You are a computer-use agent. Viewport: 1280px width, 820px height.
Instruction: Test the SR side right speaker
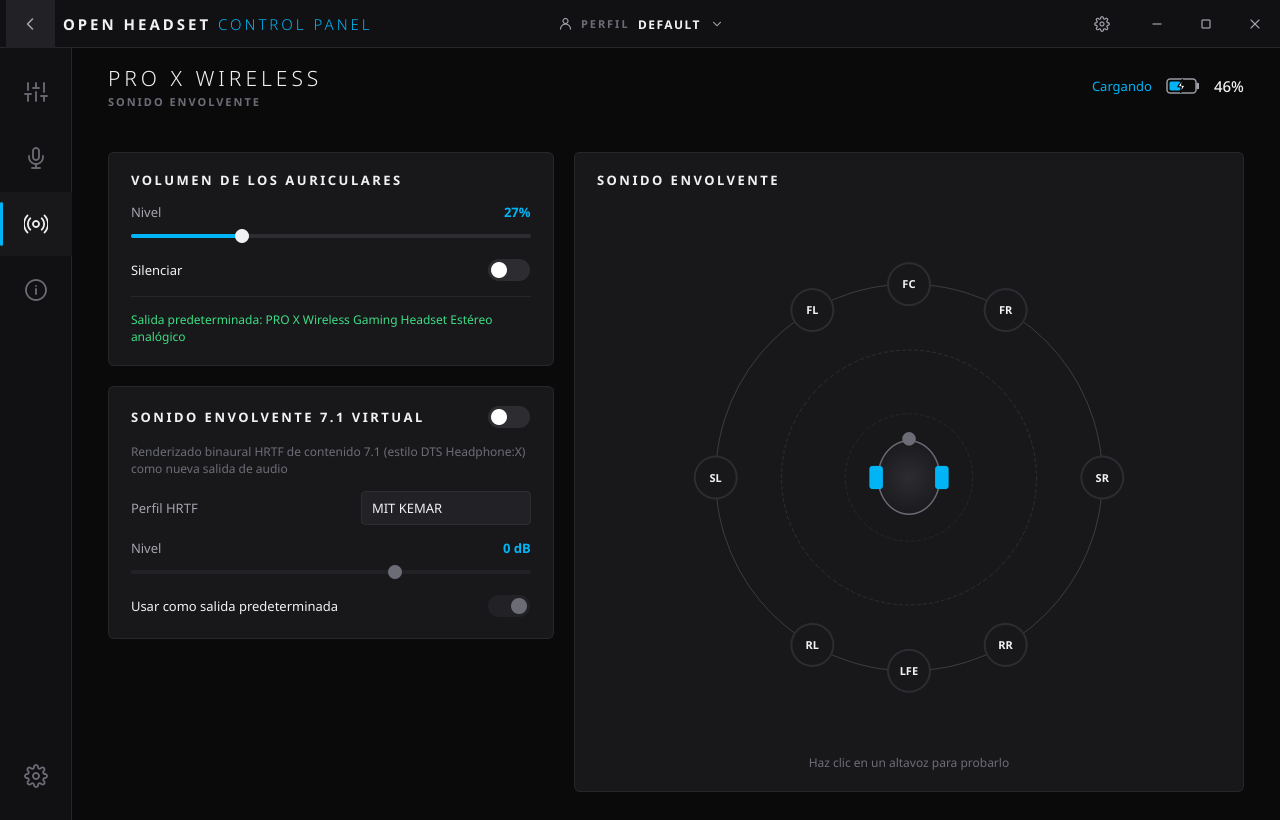click(x=1102, y=478)
